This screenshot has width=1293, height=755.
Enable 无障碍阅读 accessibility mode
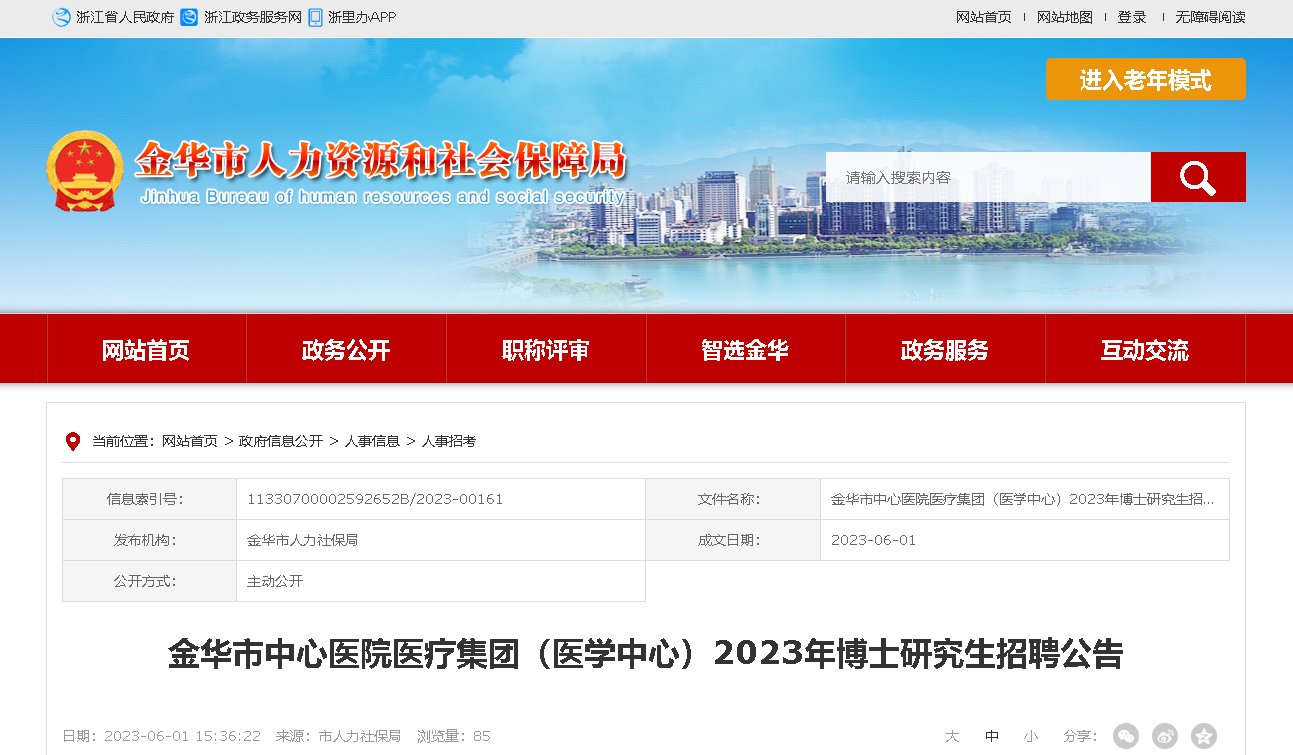[1210, 17]
